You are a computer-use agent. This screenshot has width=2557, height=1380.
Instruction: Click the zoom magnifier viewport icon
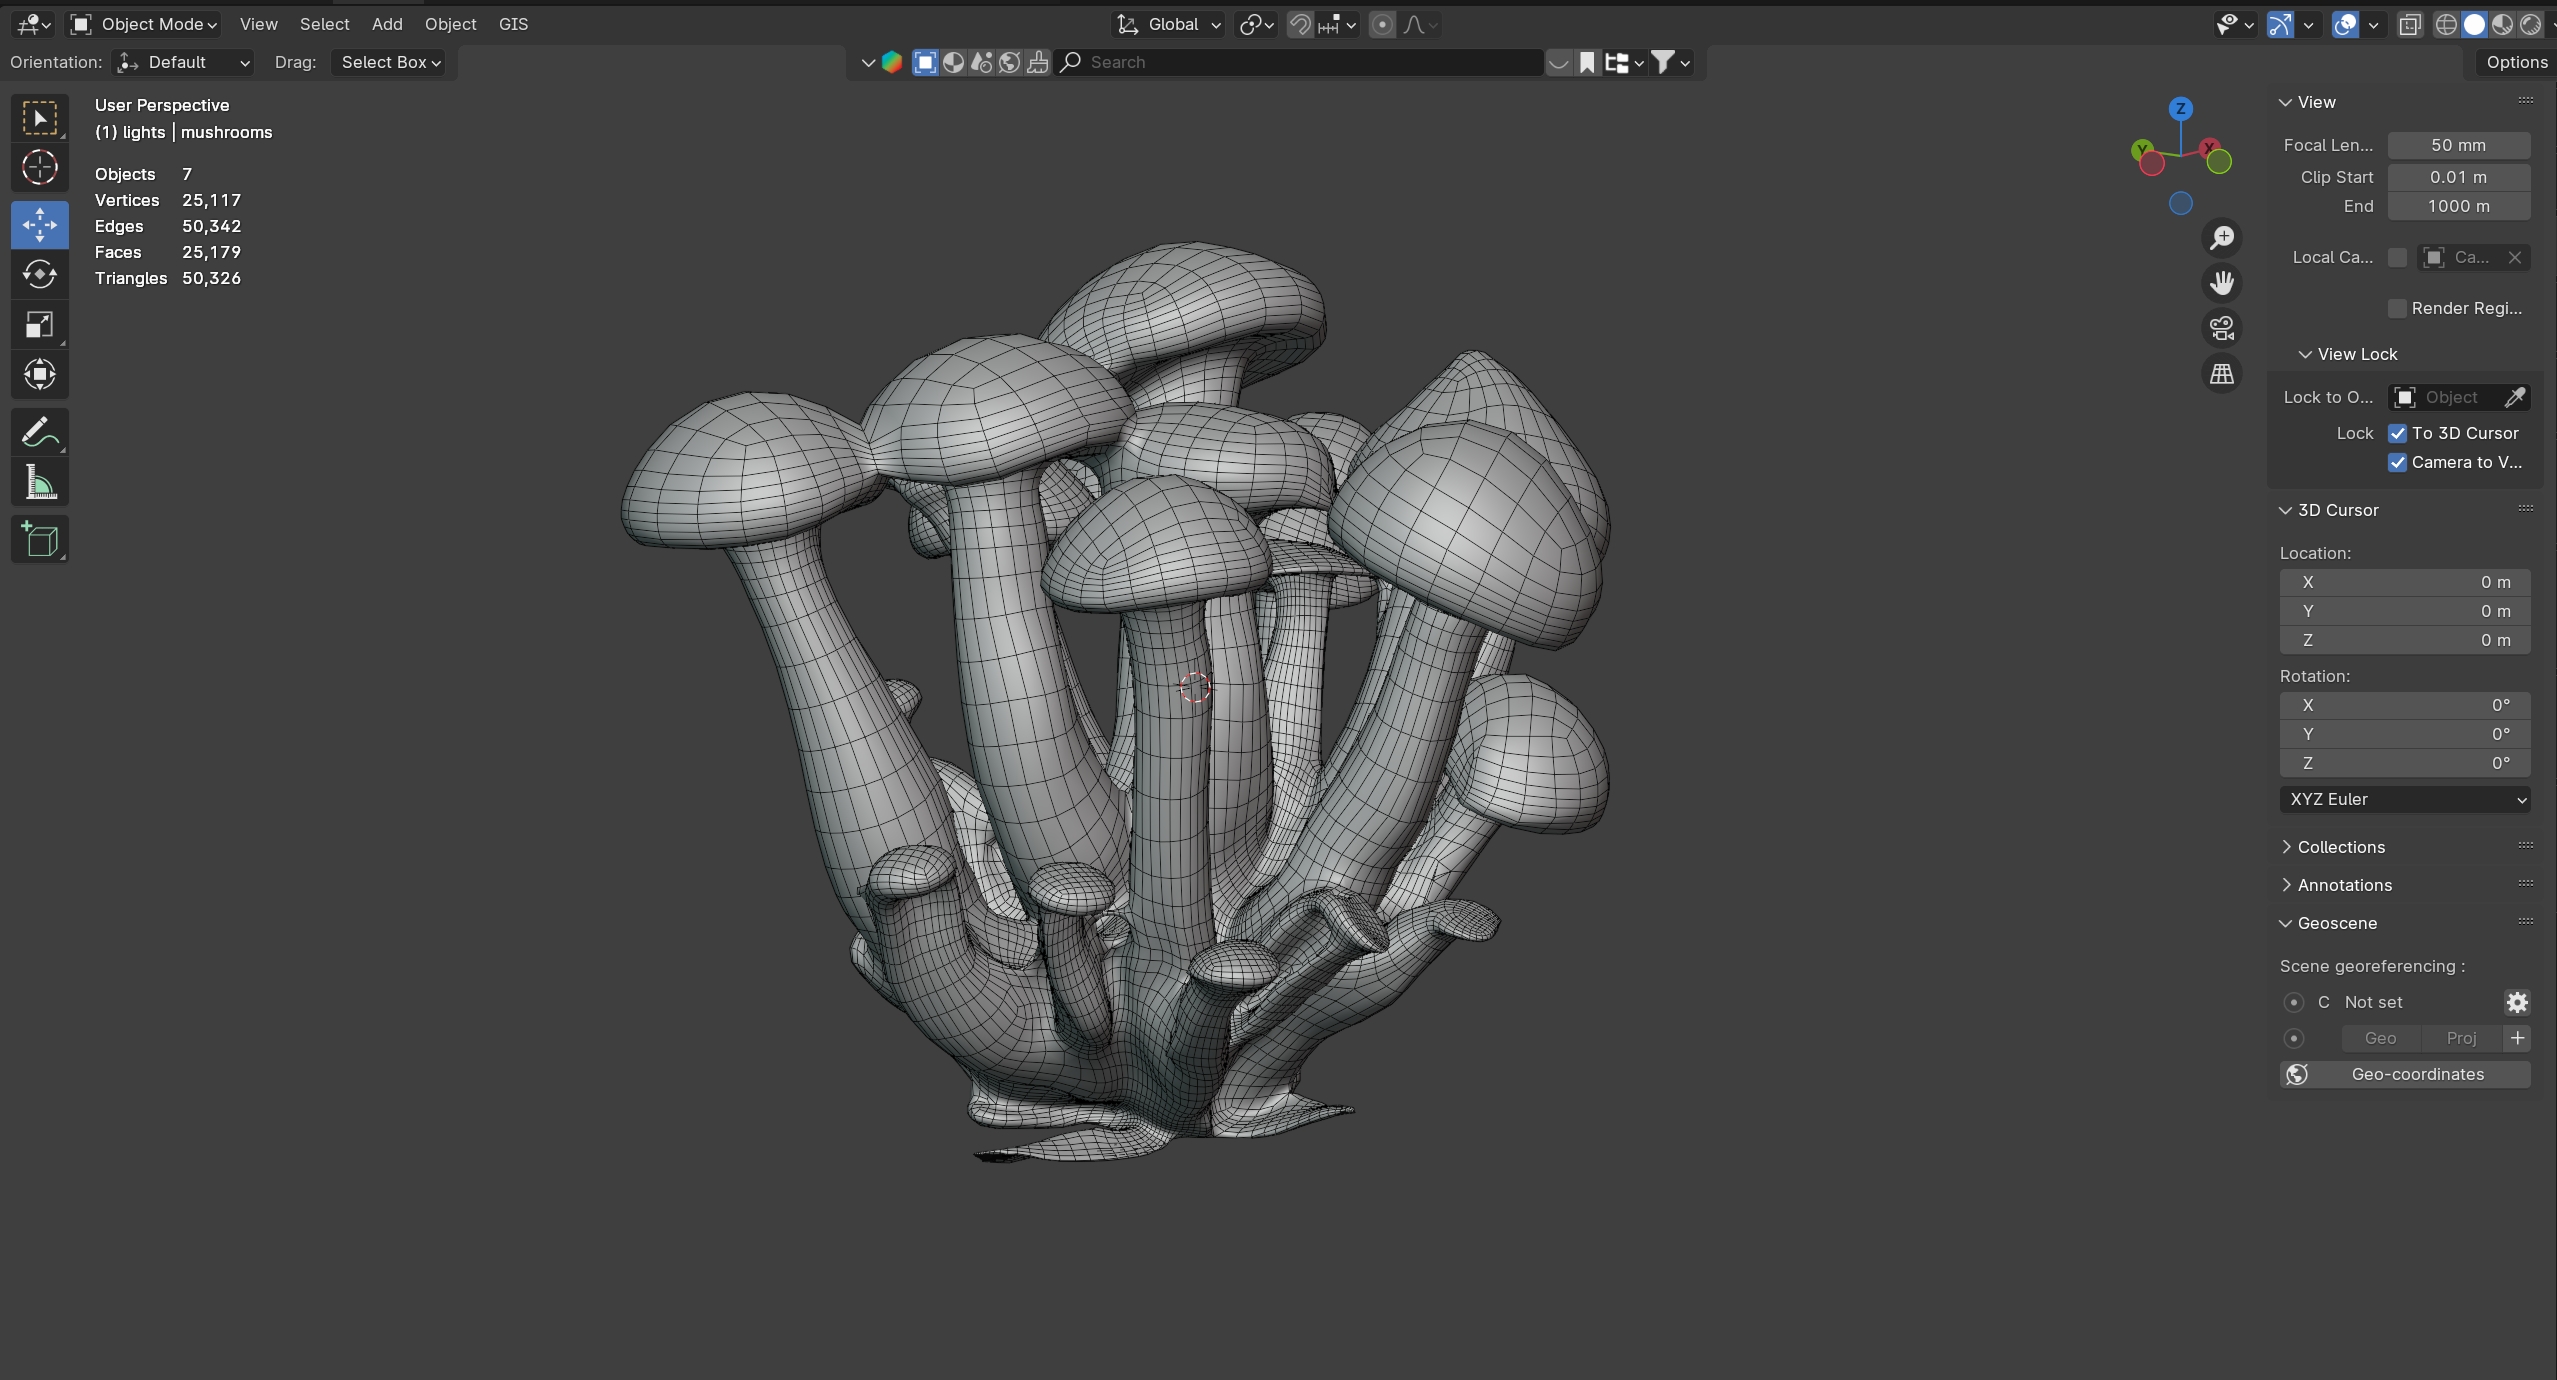pyautogui.click(x=2221, y=238)
